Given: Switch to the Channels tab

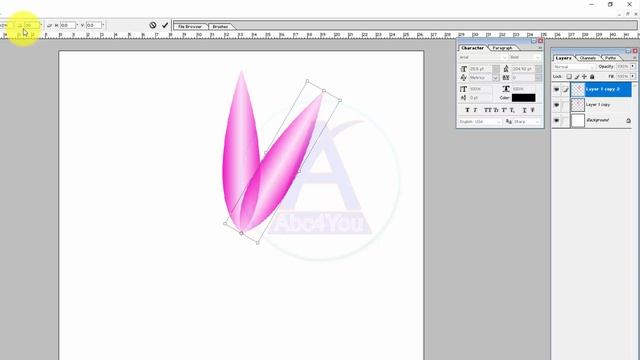Looking at the screenshot, I should [x=588, y=58].
